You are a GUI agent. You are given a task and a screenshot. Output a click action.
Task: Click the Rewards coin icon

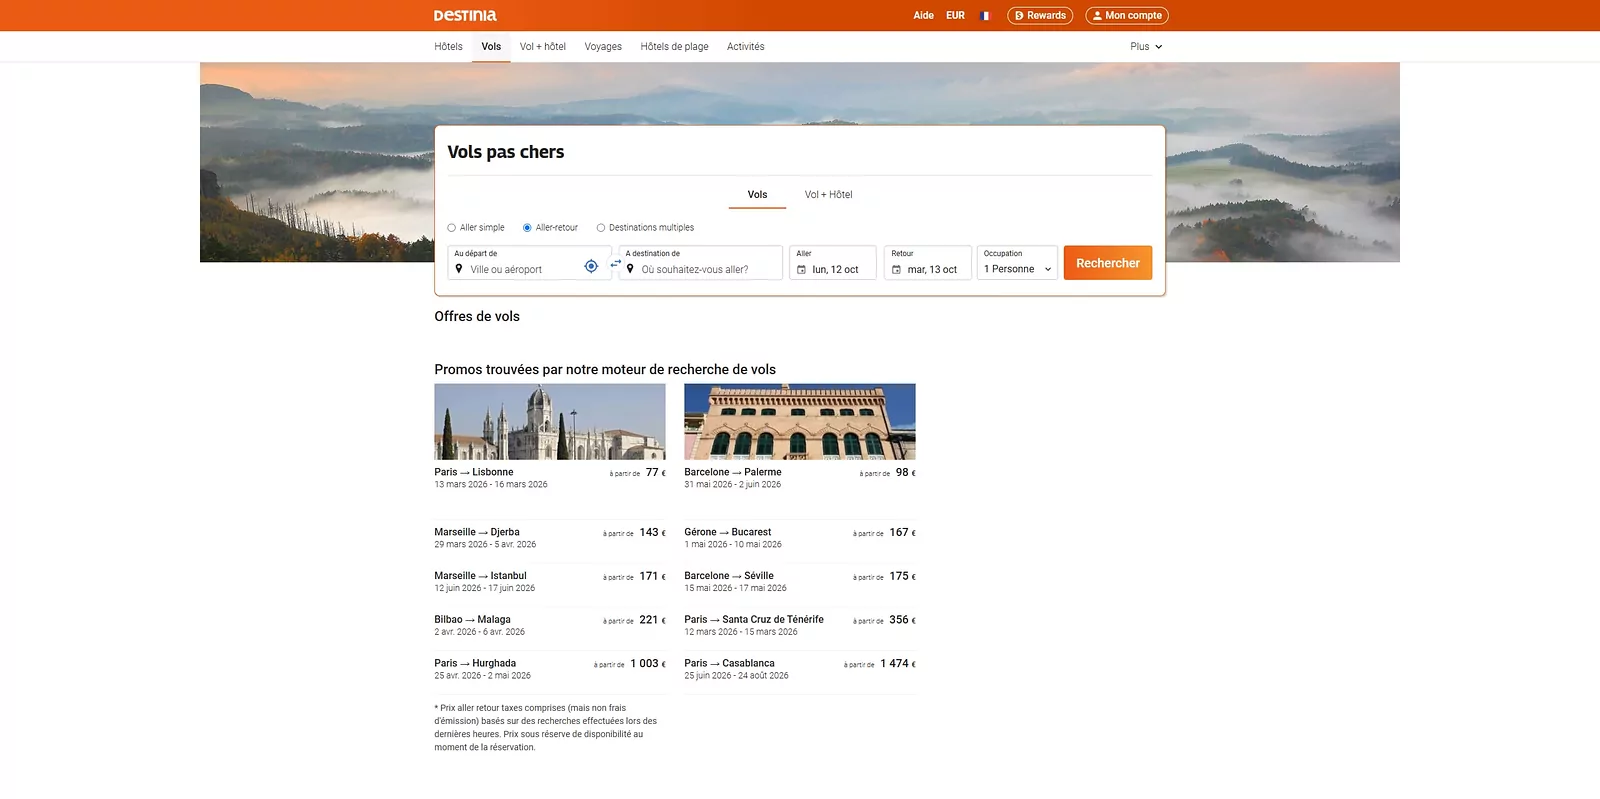[1019, 16]
